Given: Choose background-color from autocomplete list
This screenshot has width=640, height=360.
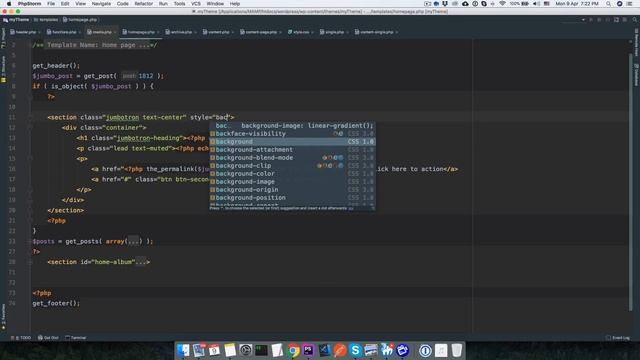Looking at the screenshot, I should [292, 173].
